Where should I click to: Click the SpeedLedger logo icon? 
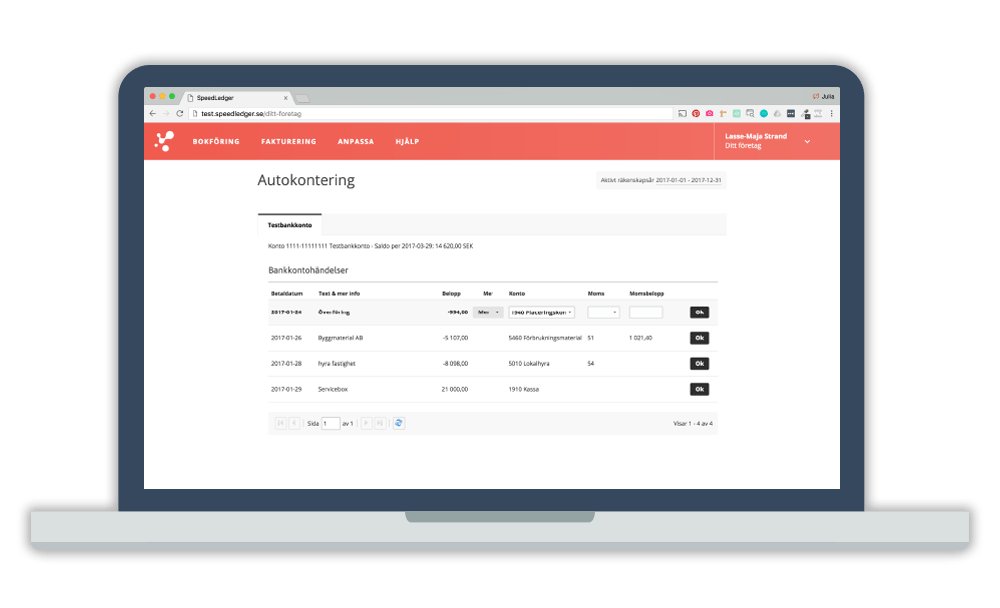tap(164, 142)
